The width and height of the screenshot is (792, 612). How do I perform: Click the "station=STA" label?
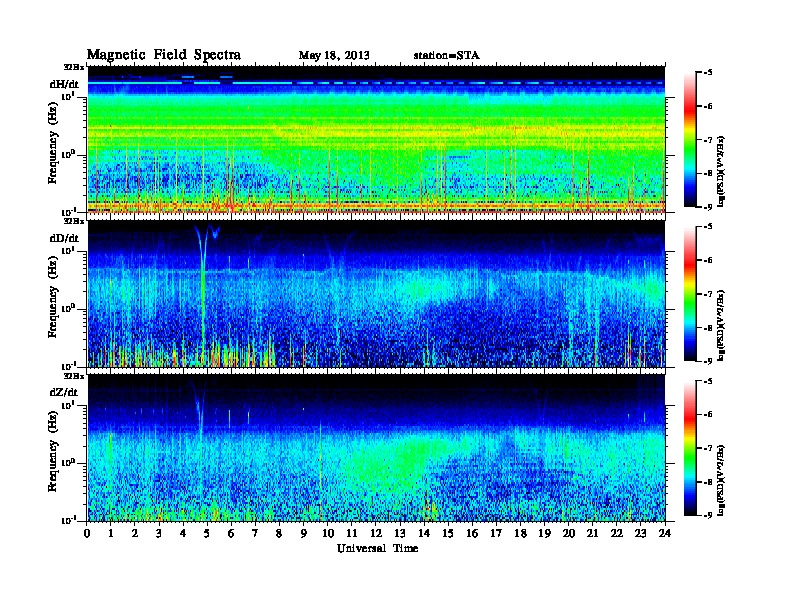coord(446,55)
